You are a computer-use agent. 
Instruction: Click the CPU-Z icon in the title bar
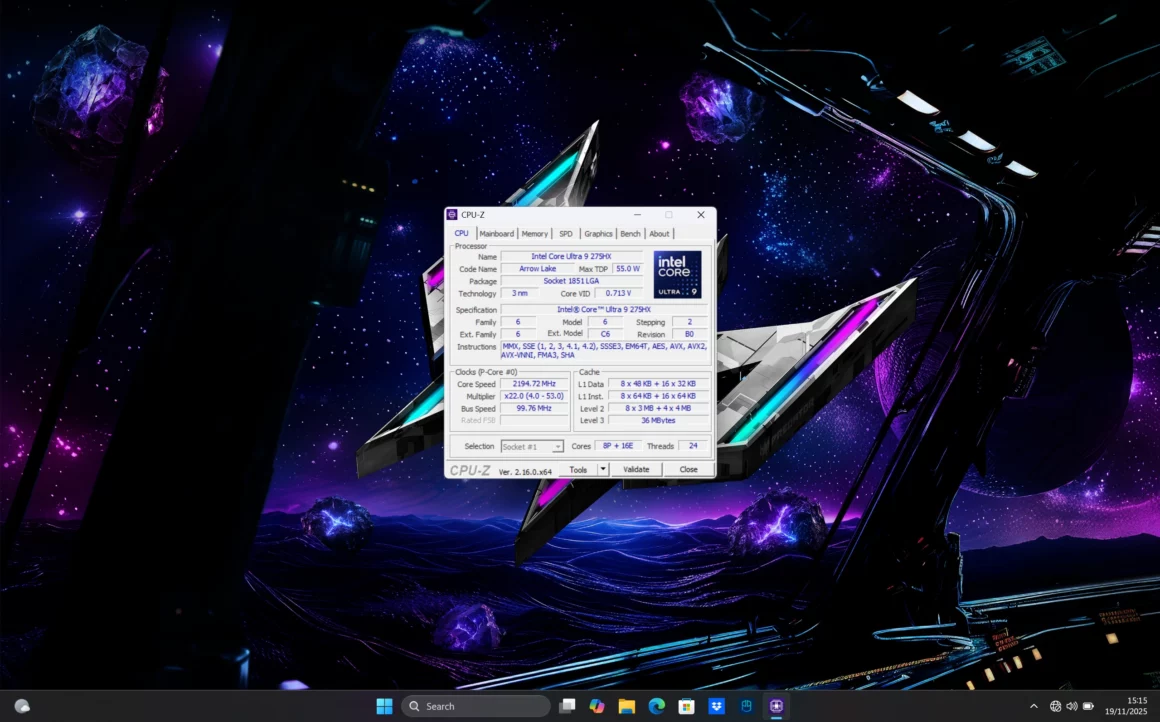(x=452, y=214)
